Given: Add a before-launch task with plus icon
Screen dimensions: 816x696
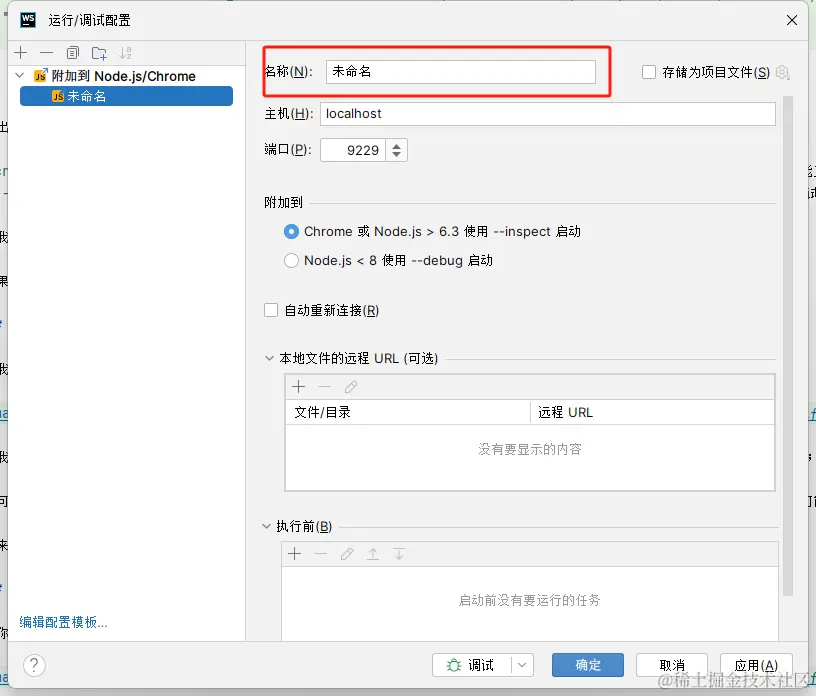Looking at the screenshot, I should [295, 554].
